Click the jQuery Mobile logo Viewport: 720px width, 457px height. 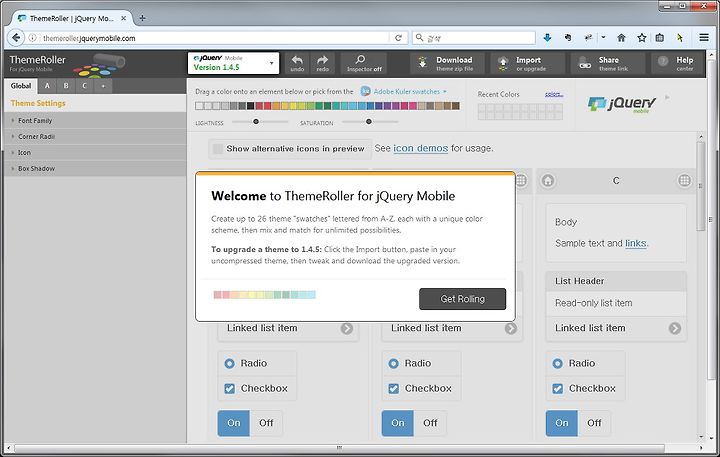(622, 104)
